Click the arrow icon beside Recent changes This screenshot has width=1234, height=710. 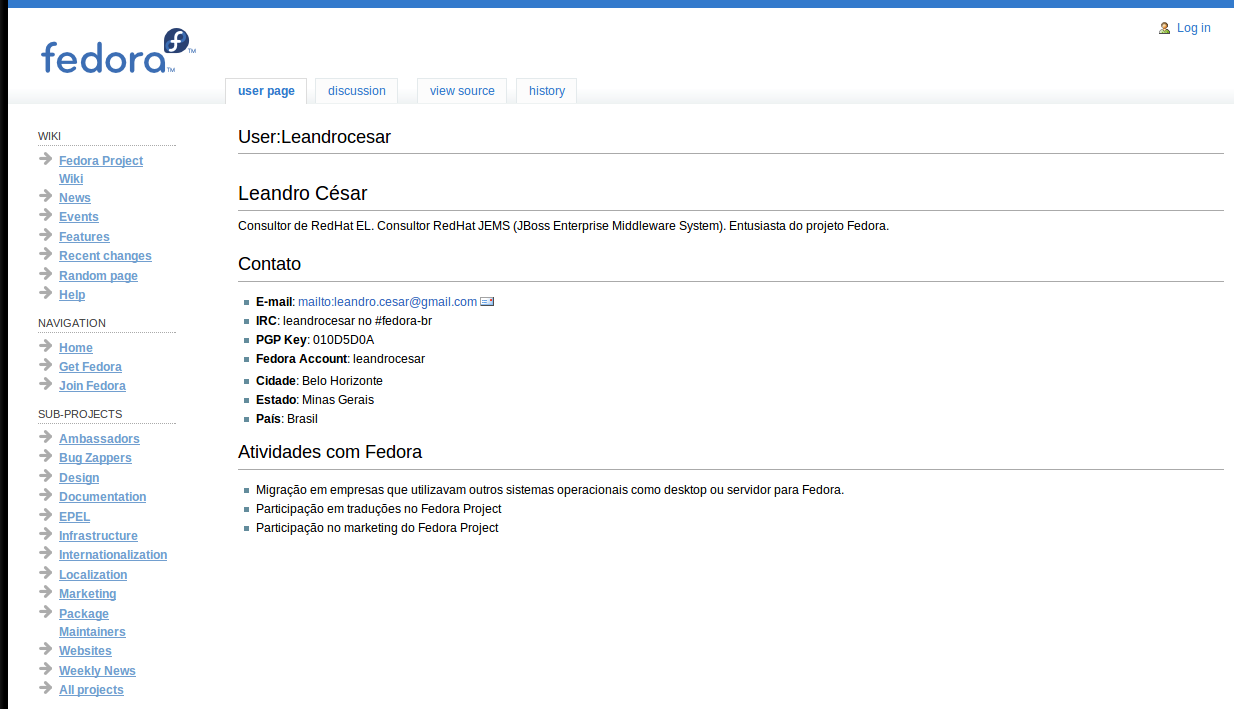click(46, 254)
